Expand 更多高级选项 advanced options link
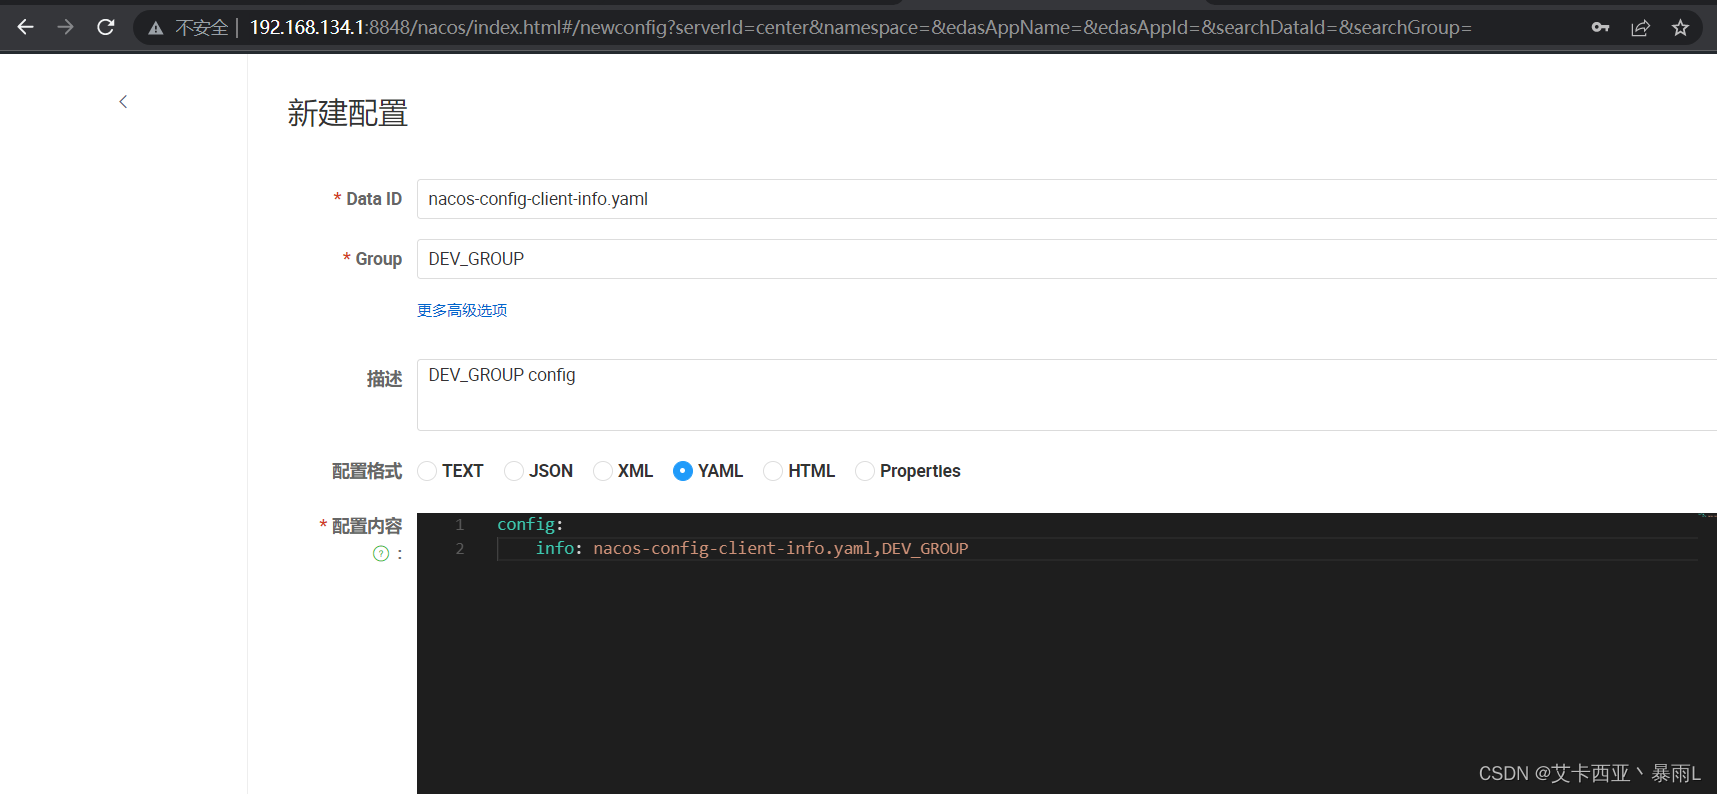The image size is (1717, 794). pos(462,310)
